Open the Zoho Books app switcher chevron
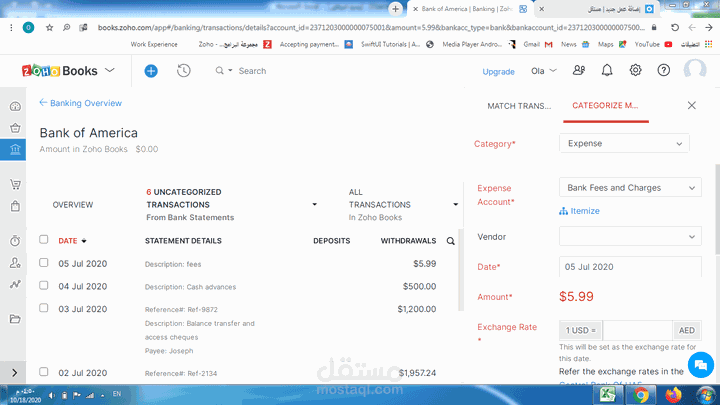Viewport: 720px width, 405px height. pyautogui.click(x=109, y=70)
